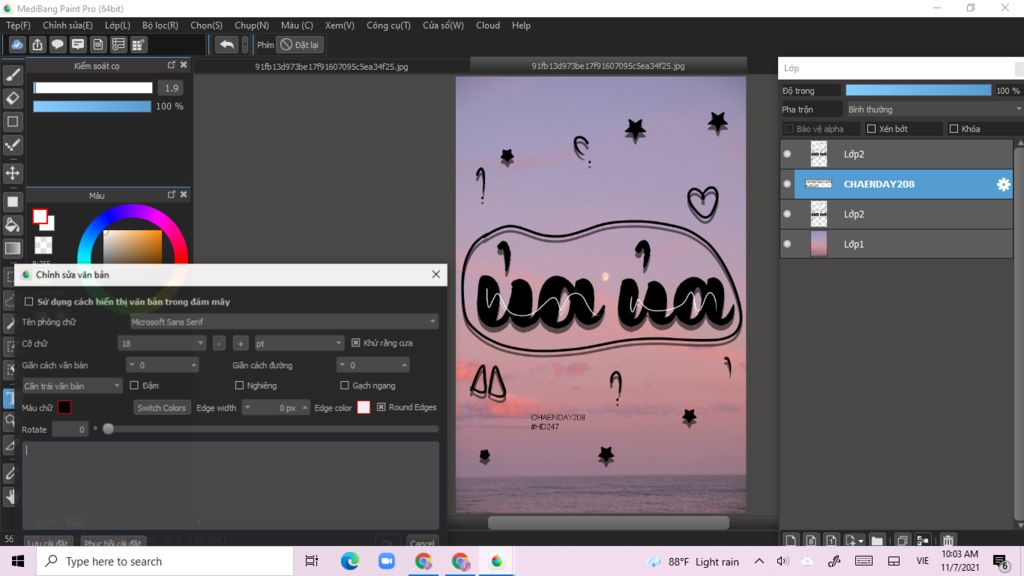This screenshot has height=576, width=1024.
Task: Add a new 1-bit layer
Action: tap(831, 540)
